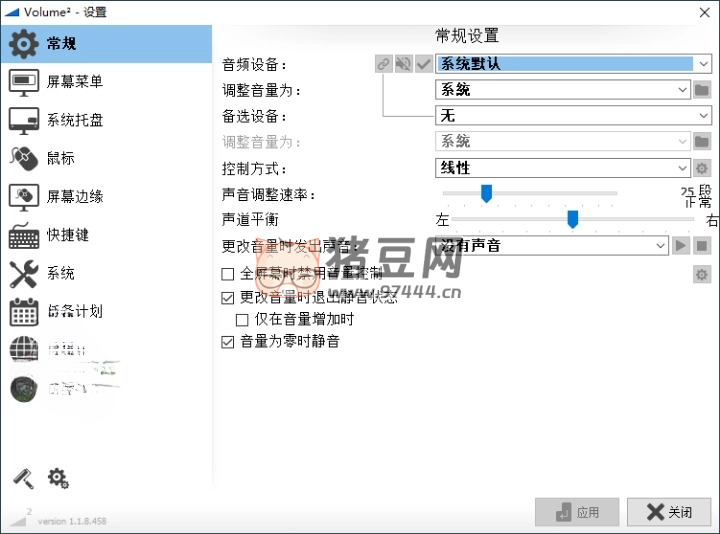This screenshot has height=534, width=720.
Task: Uncheck 更改音量时退出静音状态 option
Action: click(228, 297)
